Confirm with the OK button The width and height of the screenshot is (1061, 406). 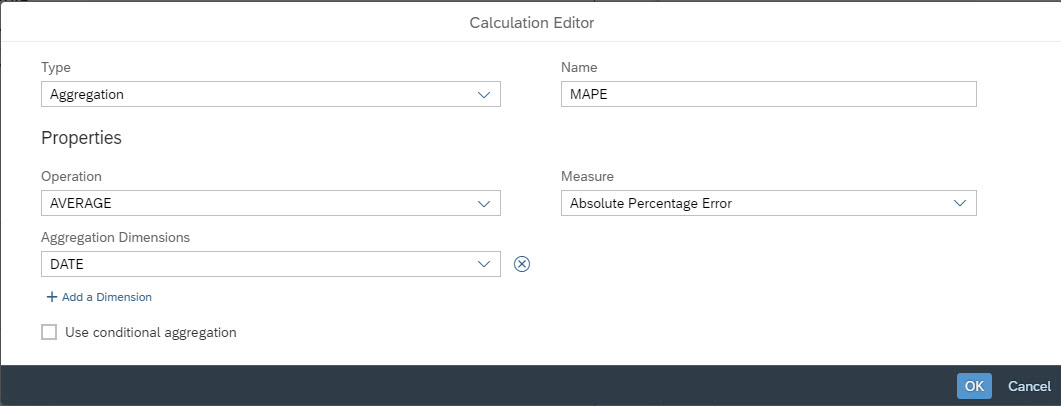[x=974, y=386]
